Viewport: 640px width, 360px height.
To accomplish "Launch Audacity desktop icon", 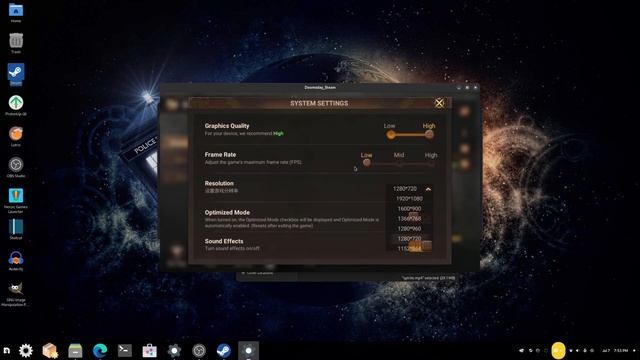I will (16, 260).
